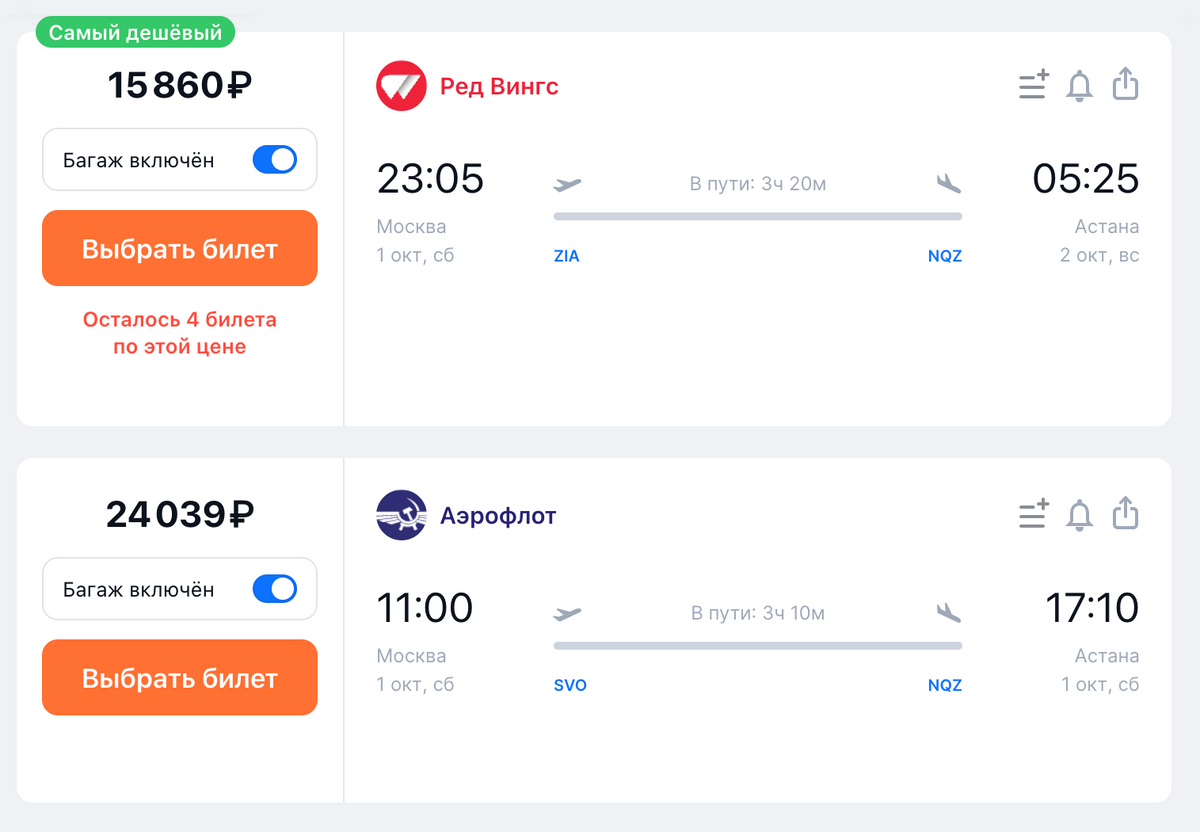Click the SVO departure airport code
The width and height of the screenshot is (1200, 832).
point(570,686)
